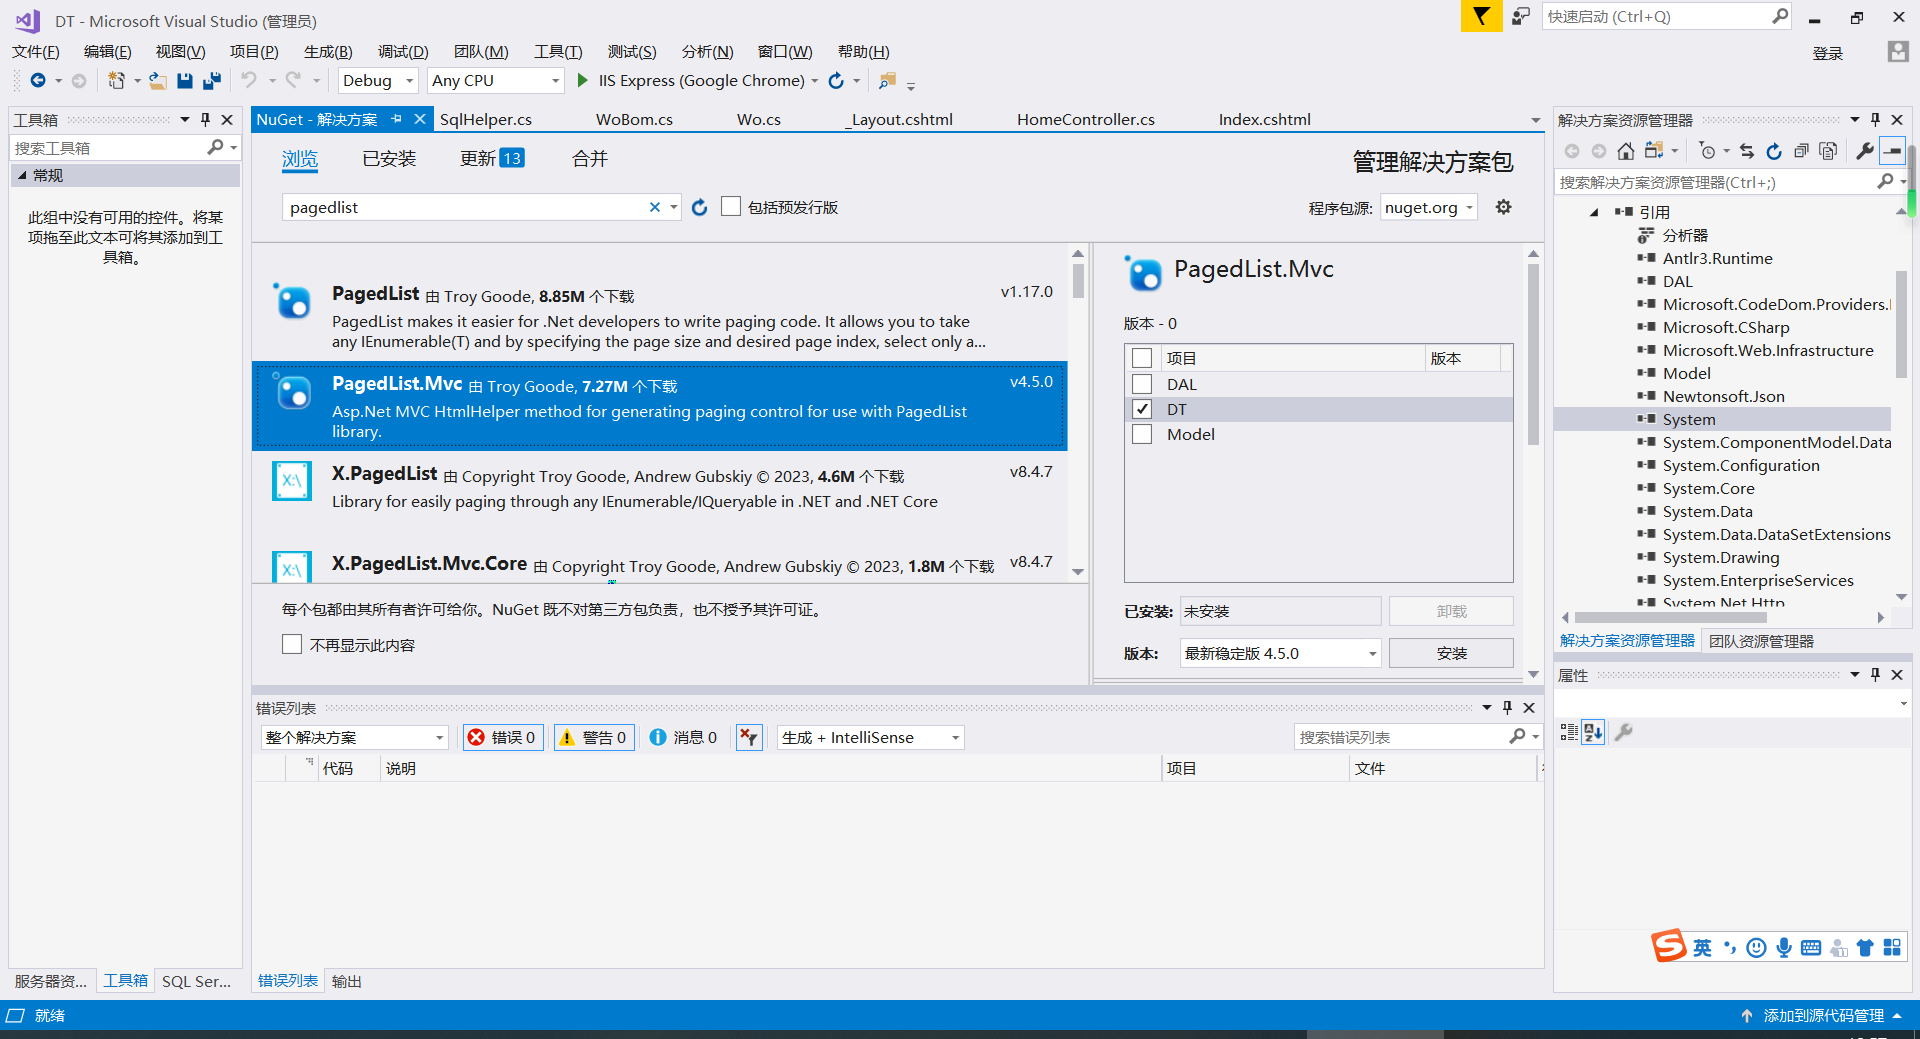Switch to the HomeController.cs tab

[x=1086, y=119]
